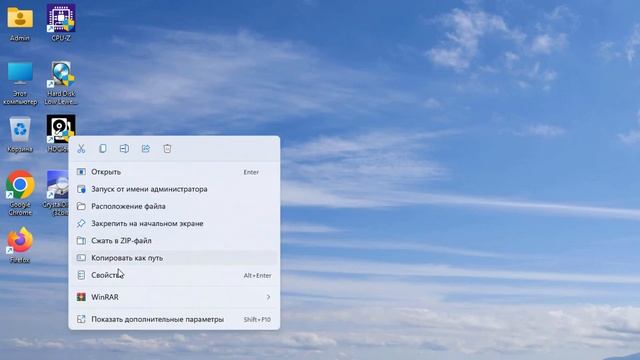This screenshot has height=360, width=640.
Task: Choose Запуск от имени администратора
Action: [x=174, y=189]
